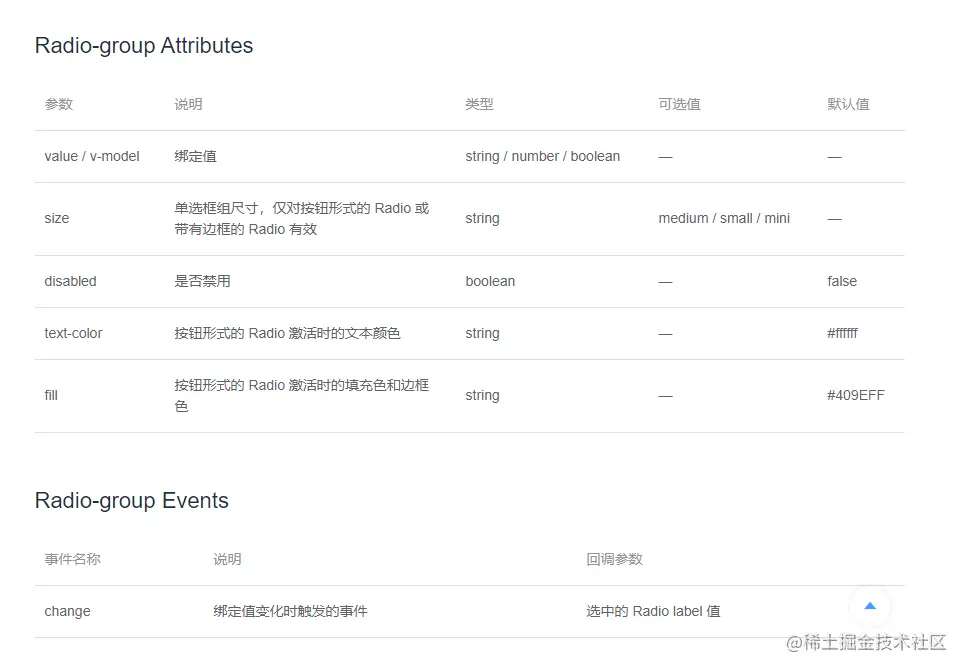This screenshot has width=966, height=672.
Task: Select the disabled parameter entry
Action: click(x=69, y=281)
